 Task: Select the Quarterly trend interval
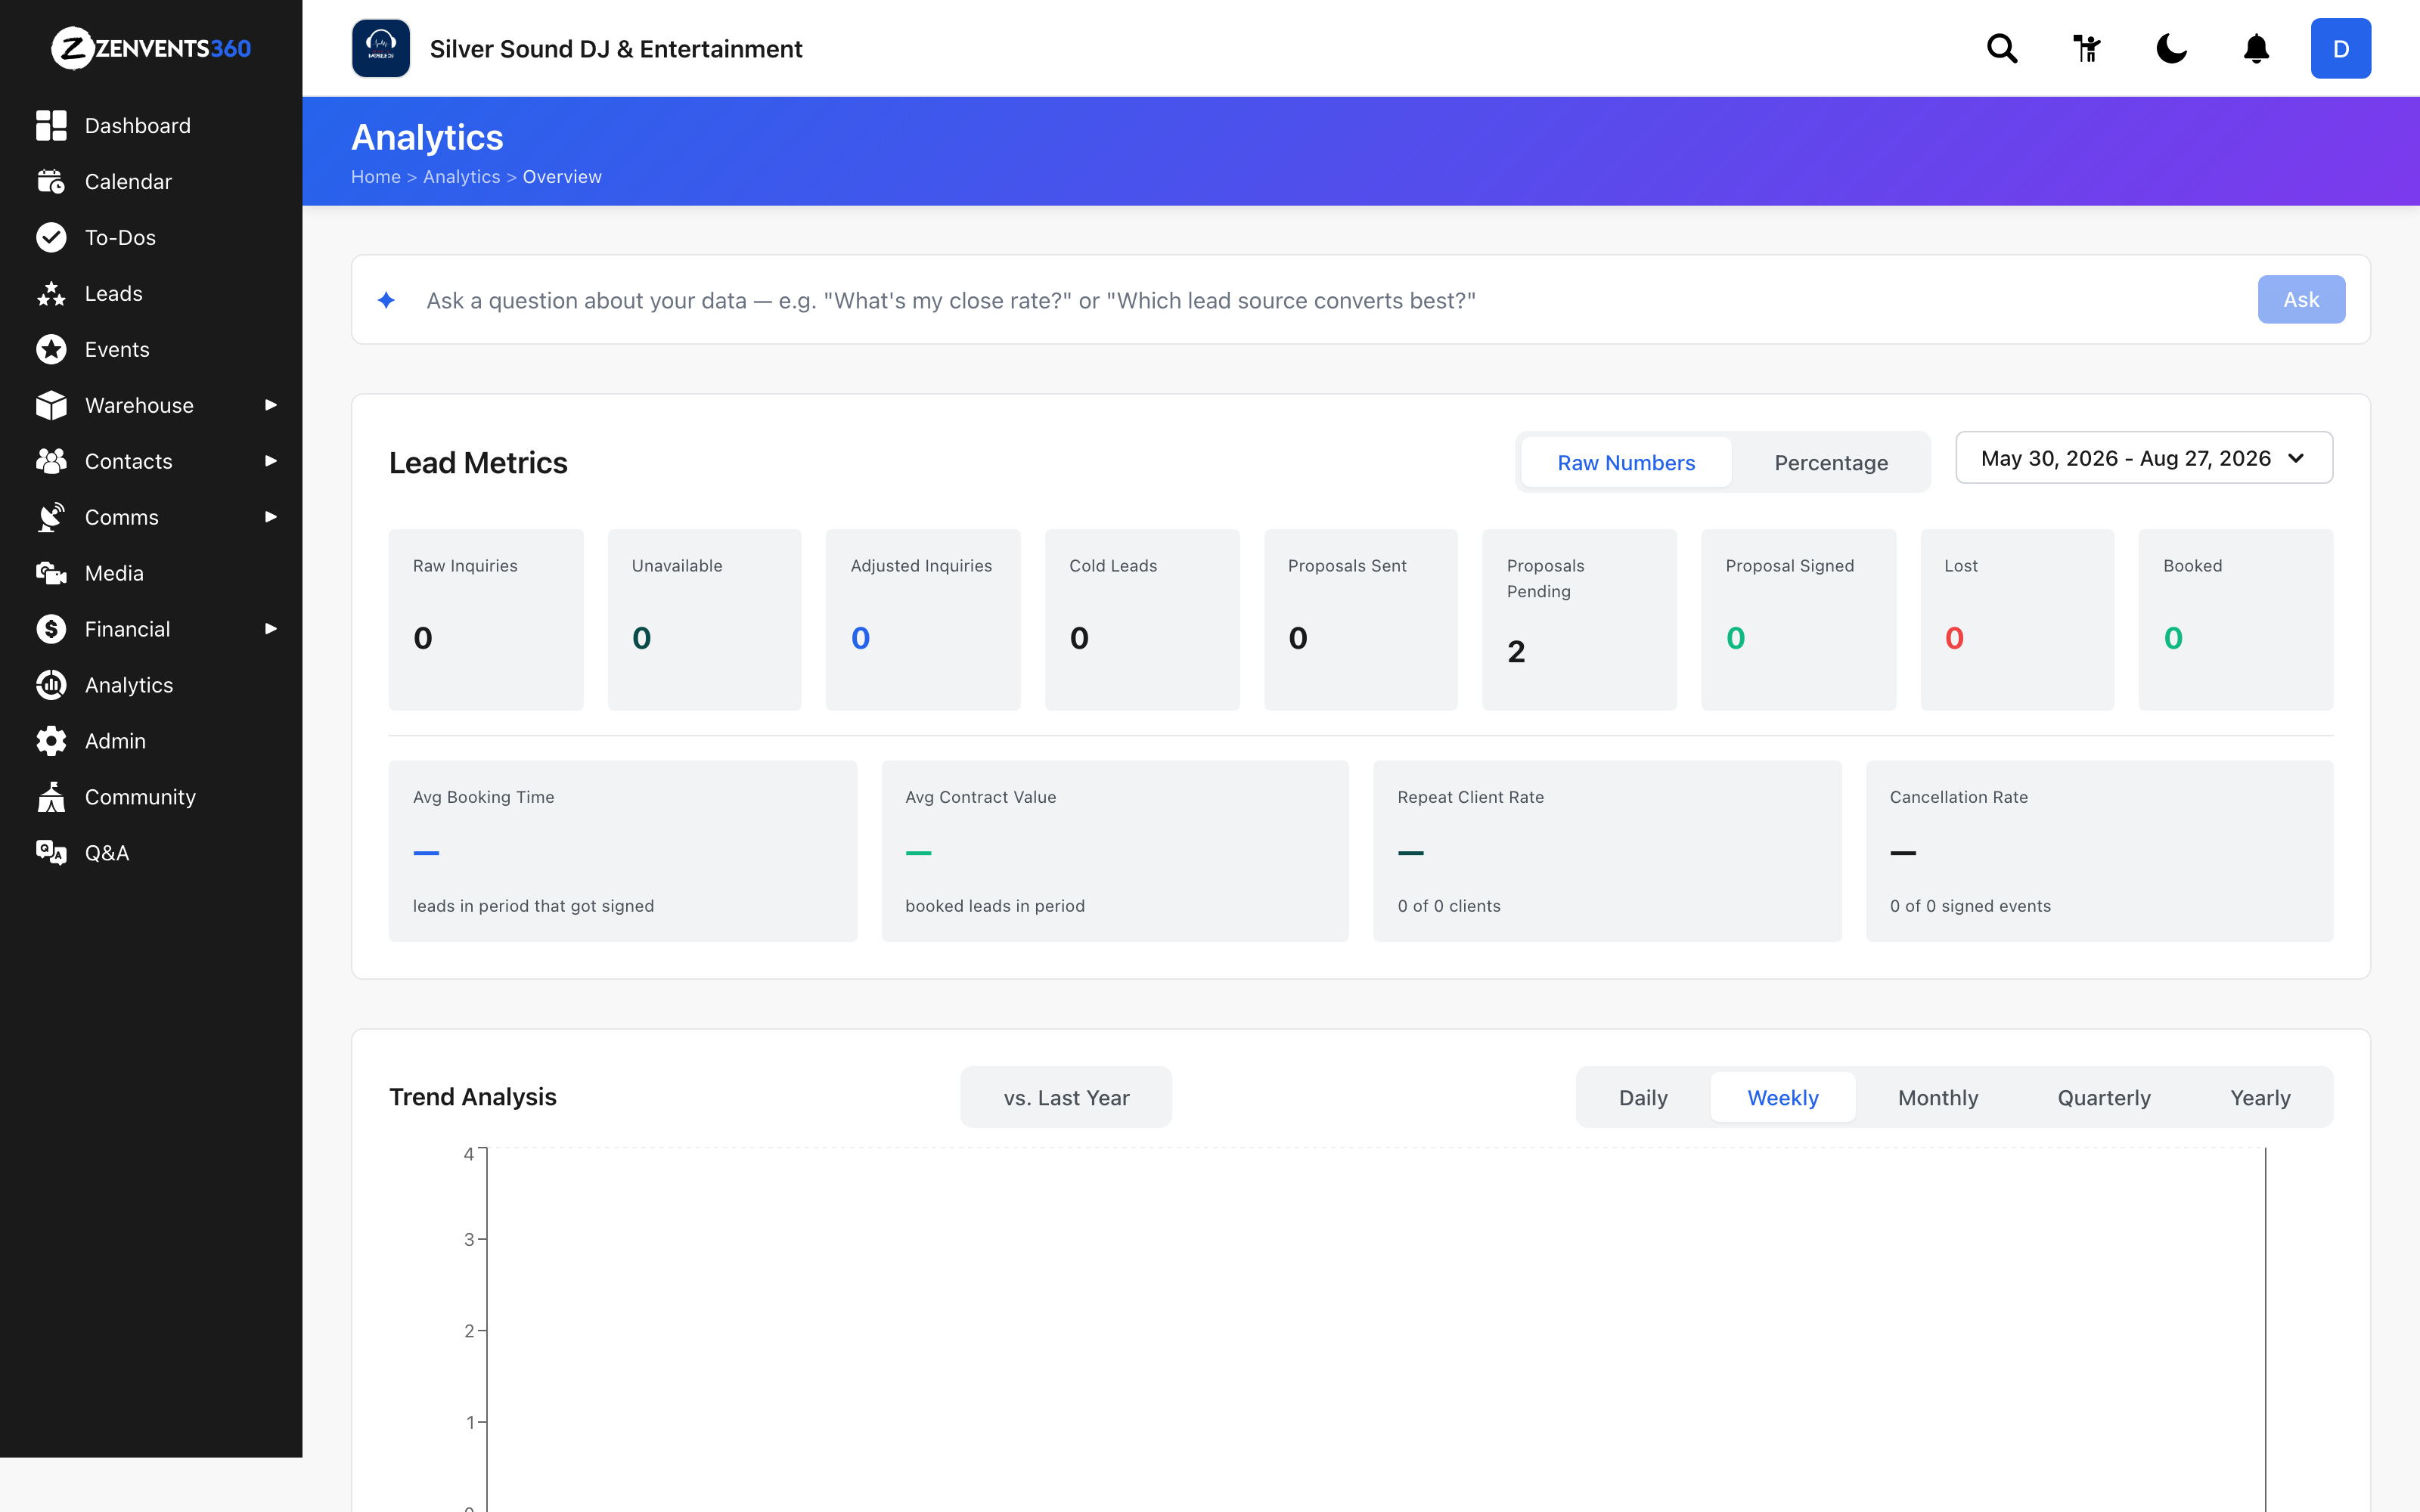click(2104, 1097)
